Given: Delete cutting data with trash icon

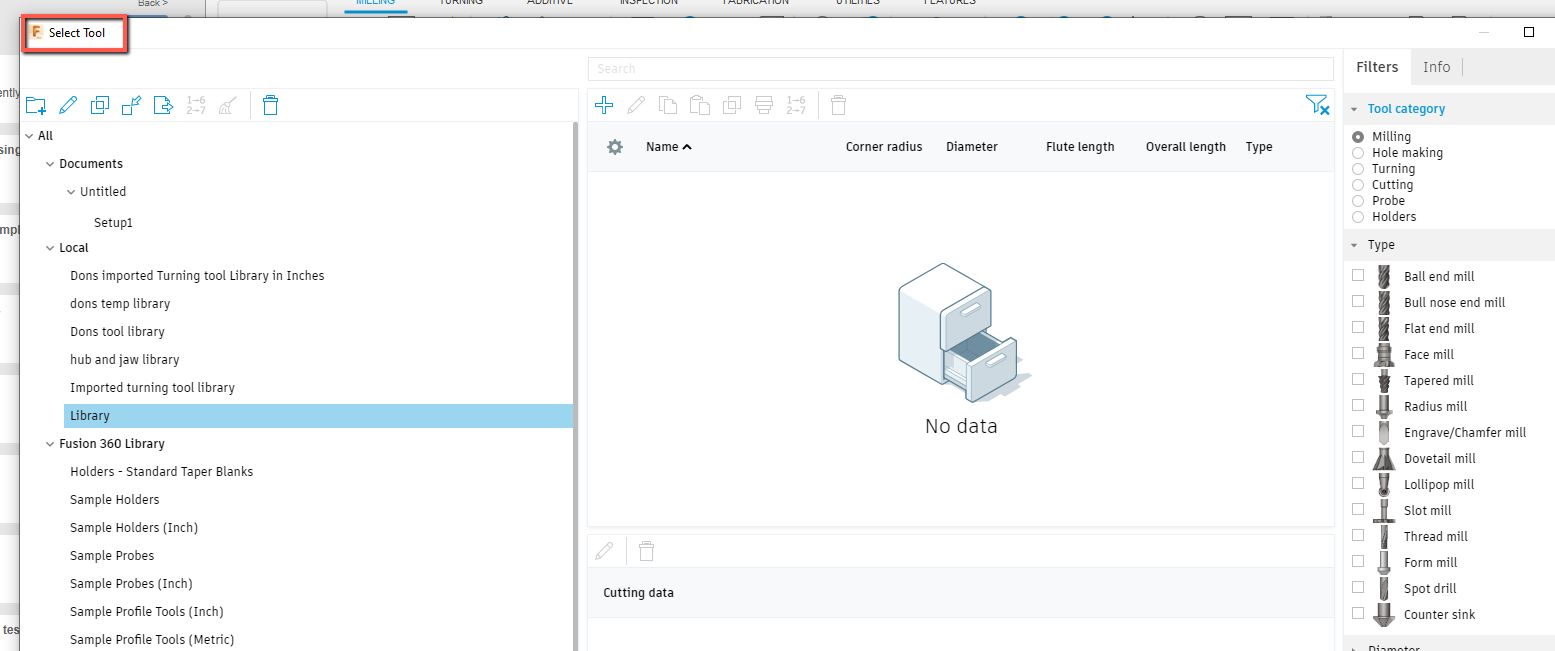Looking at the screenshot, I should click(647, 551).
